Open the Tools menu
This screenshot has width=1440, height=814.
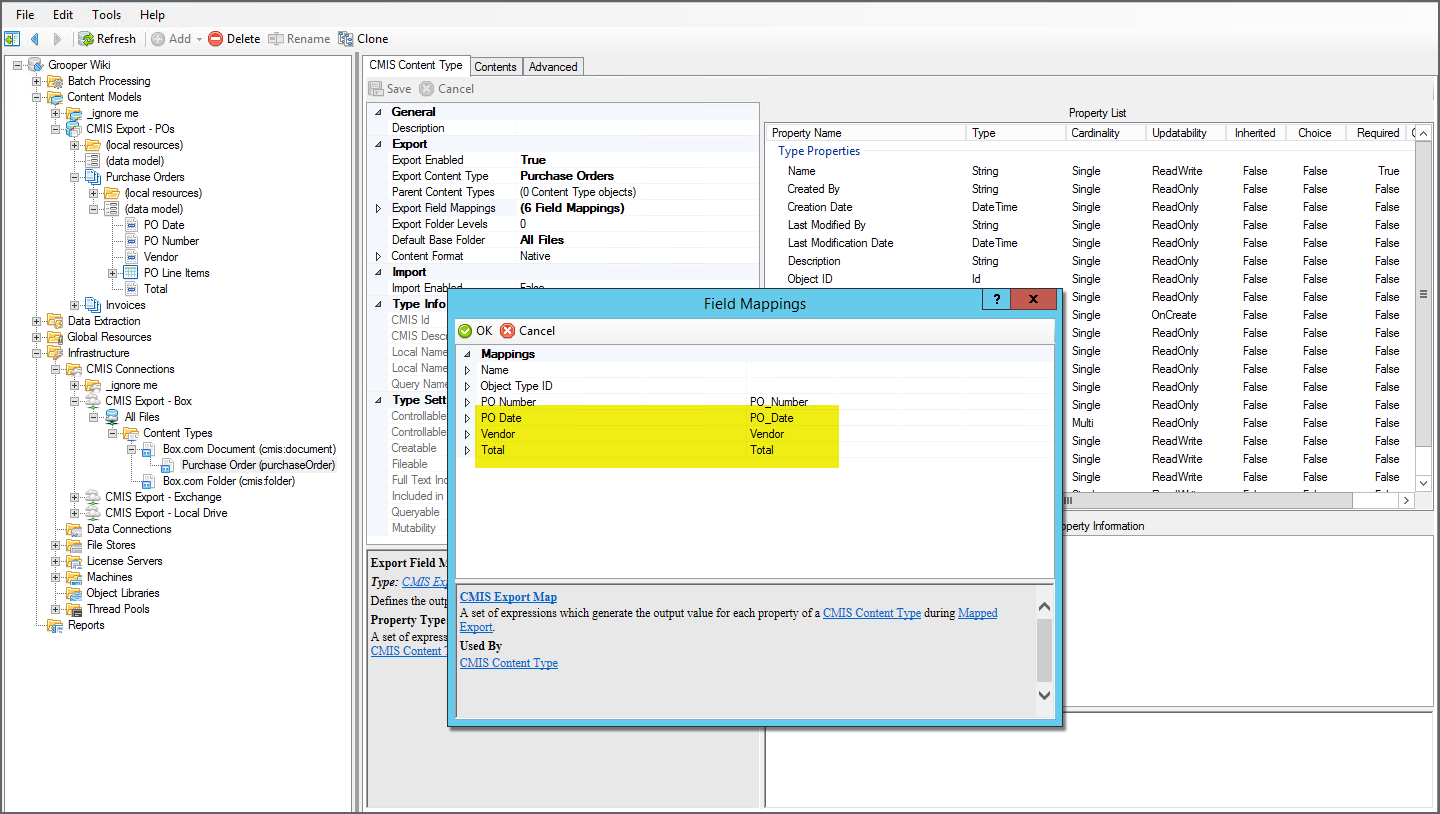(106, 15)
